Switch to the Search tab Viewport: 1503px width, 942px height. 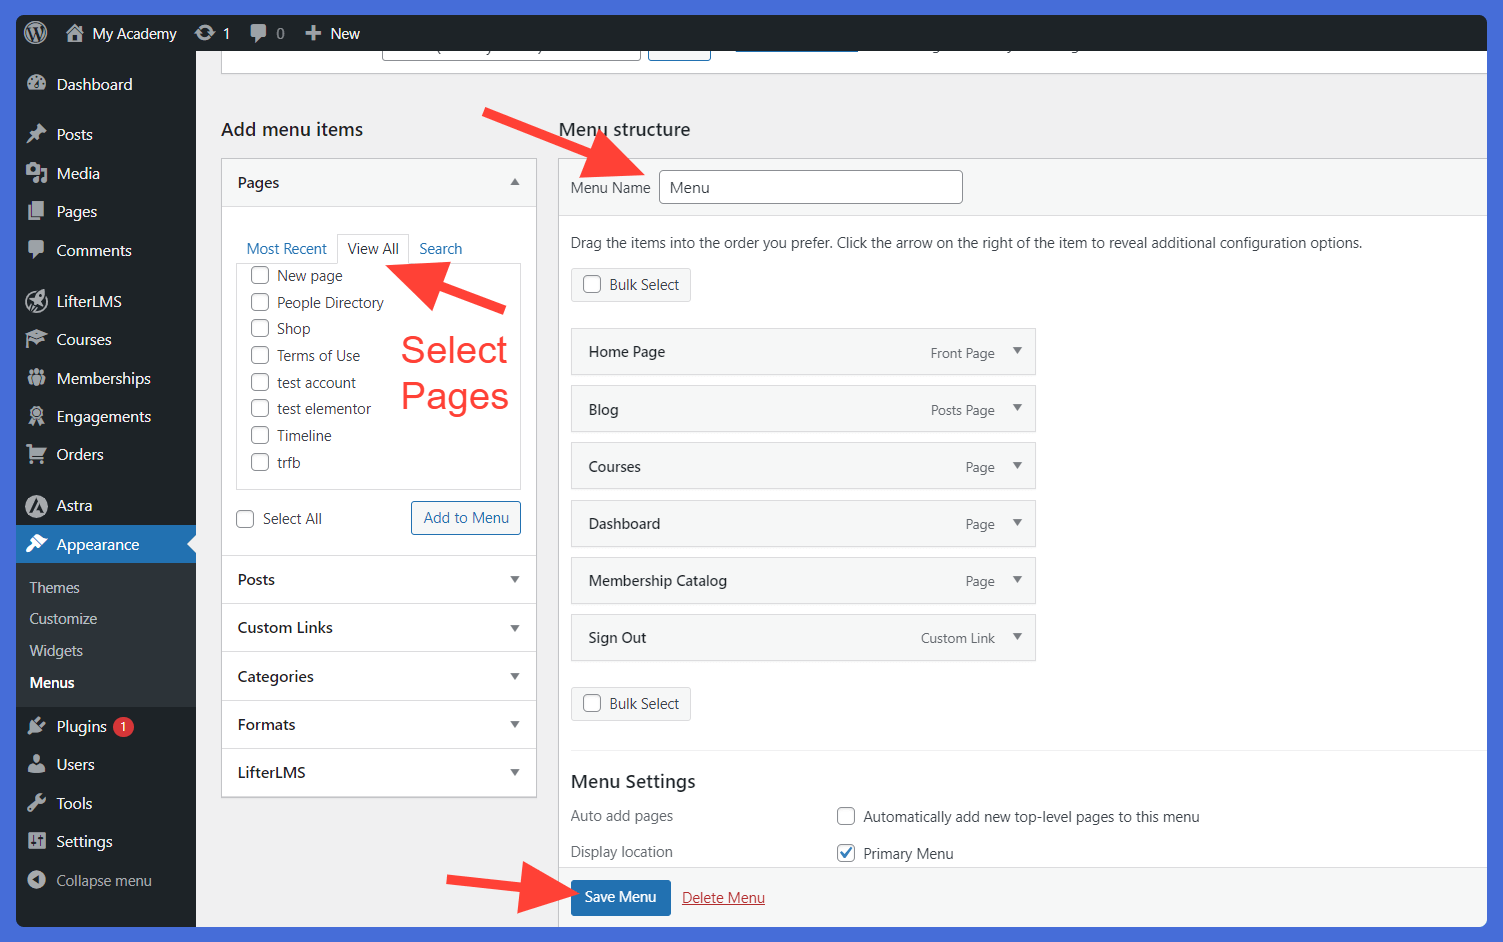click(440, 248)
